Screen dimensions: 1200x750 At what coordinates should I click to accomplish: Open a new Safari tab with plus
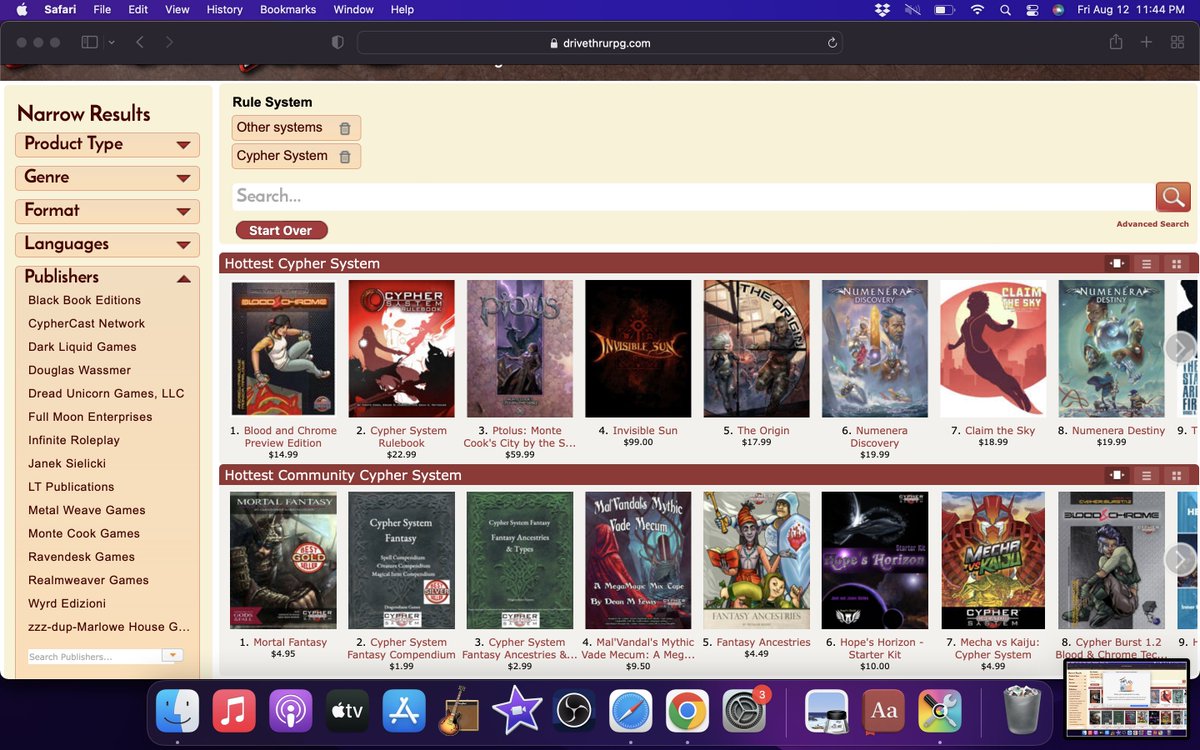[x=1147, y=42]
